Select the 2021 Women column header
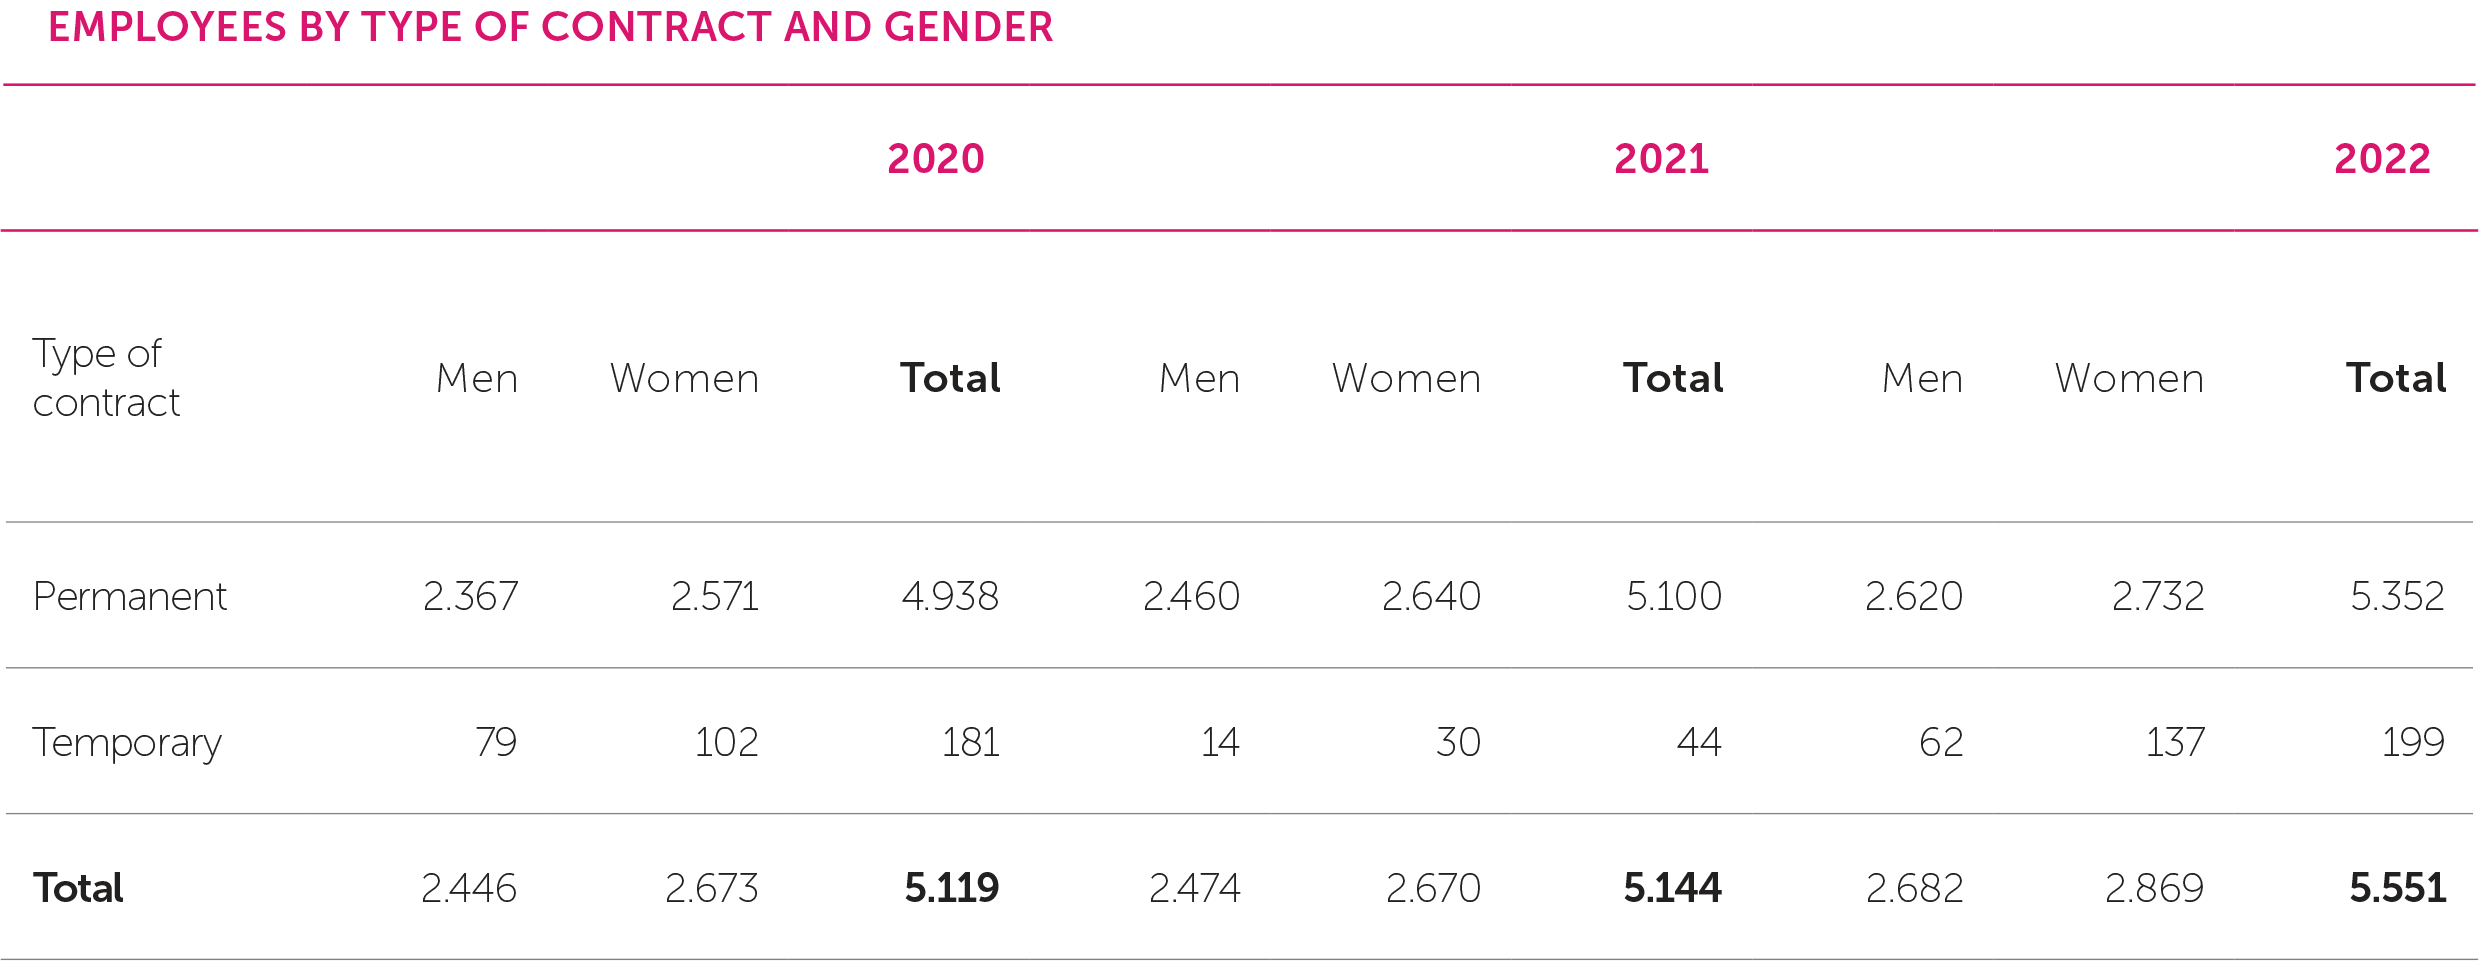The height and width of the screenshot is (961, 2479). [x=1406, y=379]
